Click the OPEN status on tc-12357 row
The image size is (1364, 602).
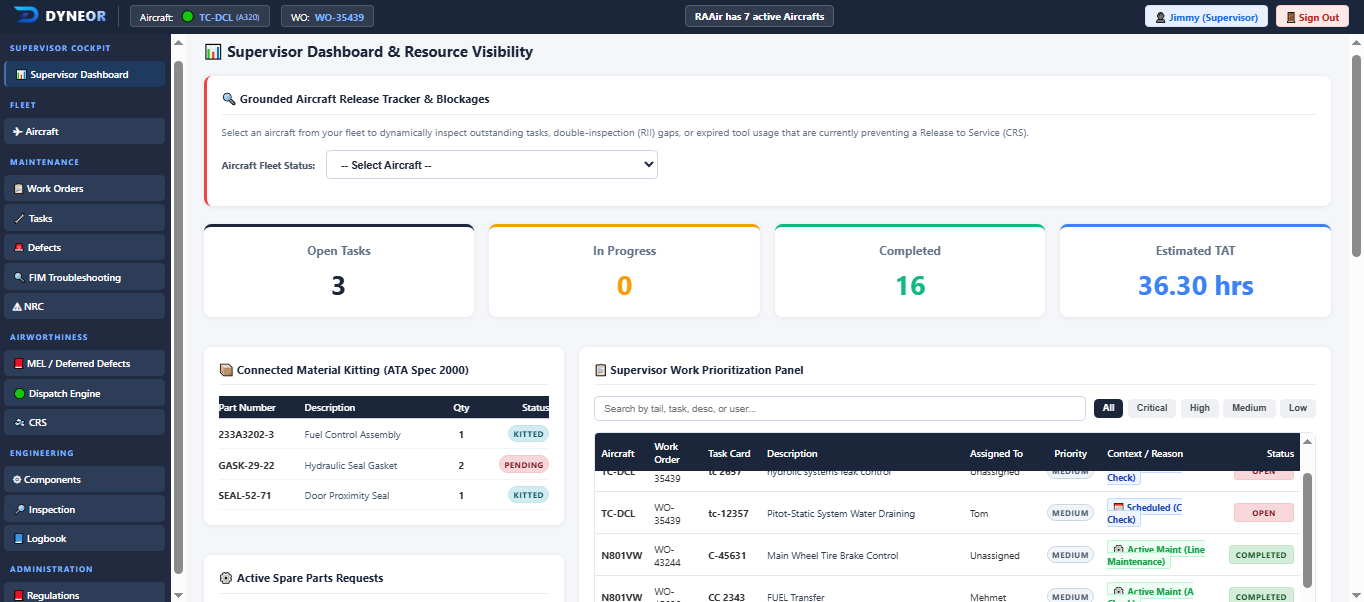coord(1264,513)
